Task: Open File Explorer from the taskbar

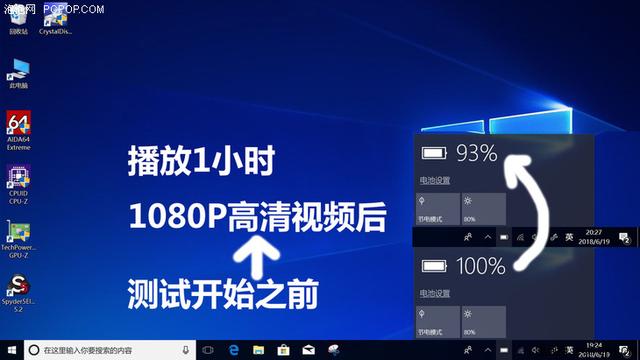Action: click(x=258, y=350)
